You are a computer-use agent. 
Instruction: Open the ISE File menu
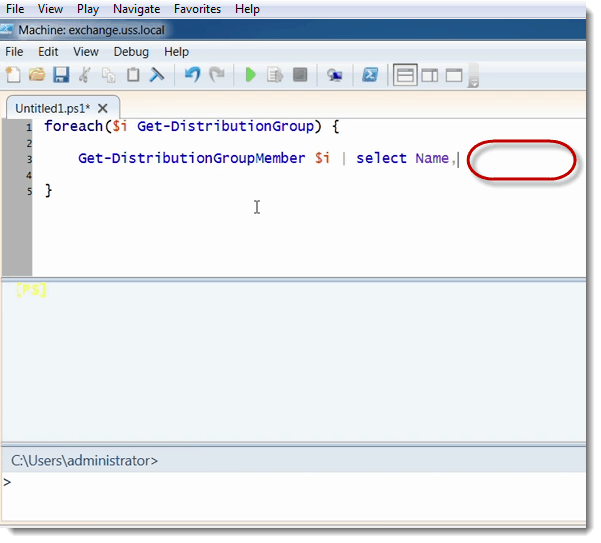pos(14,52)
